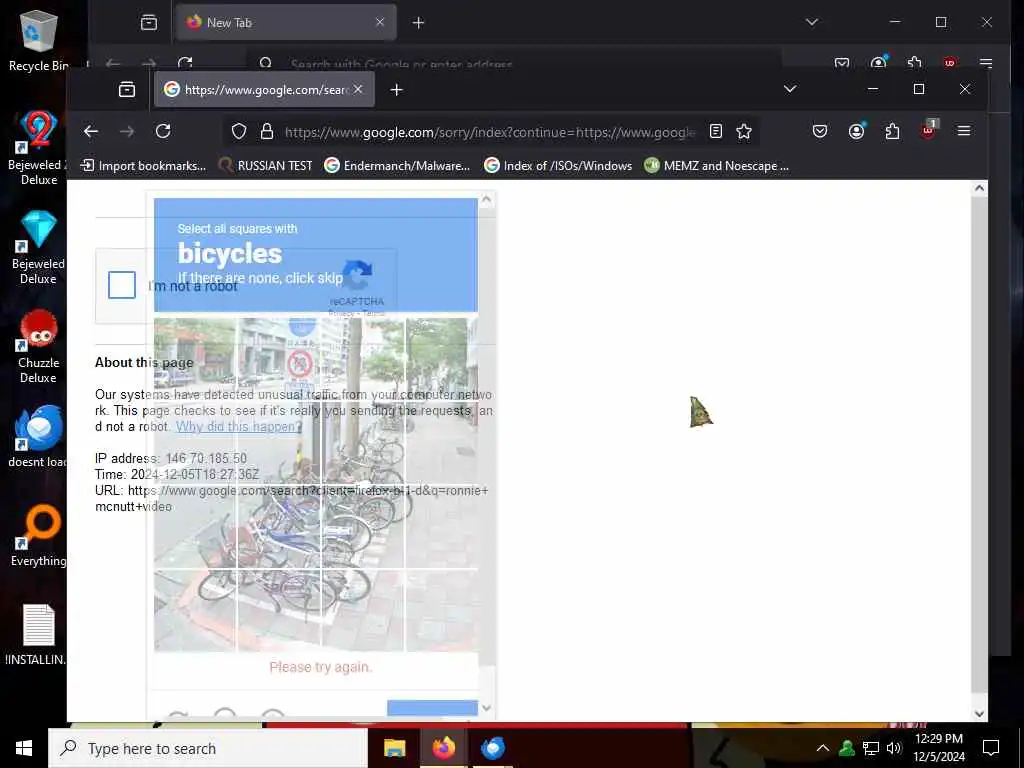Viewport: 1024px width, 768px height.
Task: Close the New Tab in the background window
Action: click(380, 22)
